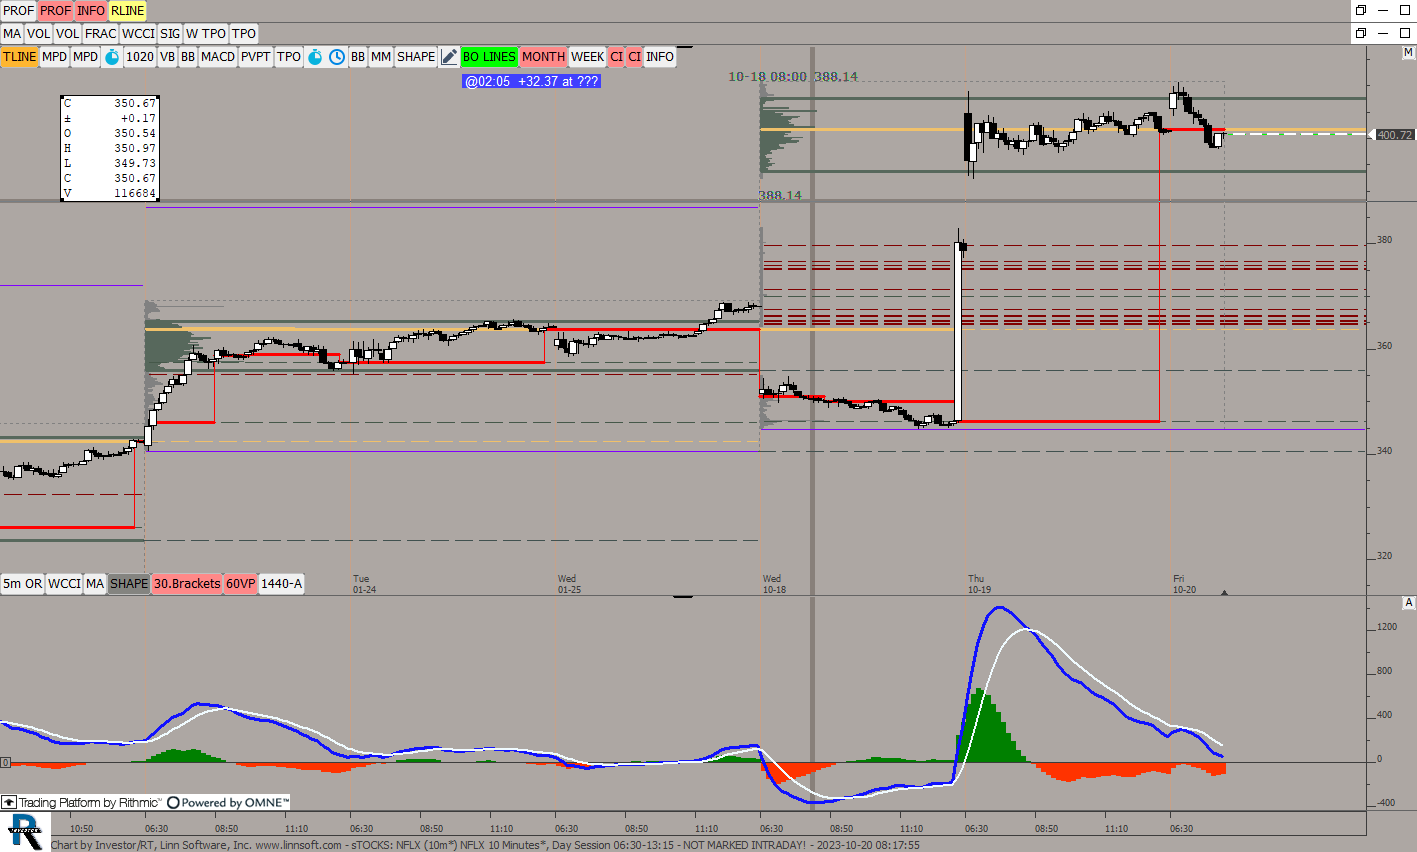Click the status bar chart description text
The width and height of the screenshot is (1417, 852).
coord(485,845)
